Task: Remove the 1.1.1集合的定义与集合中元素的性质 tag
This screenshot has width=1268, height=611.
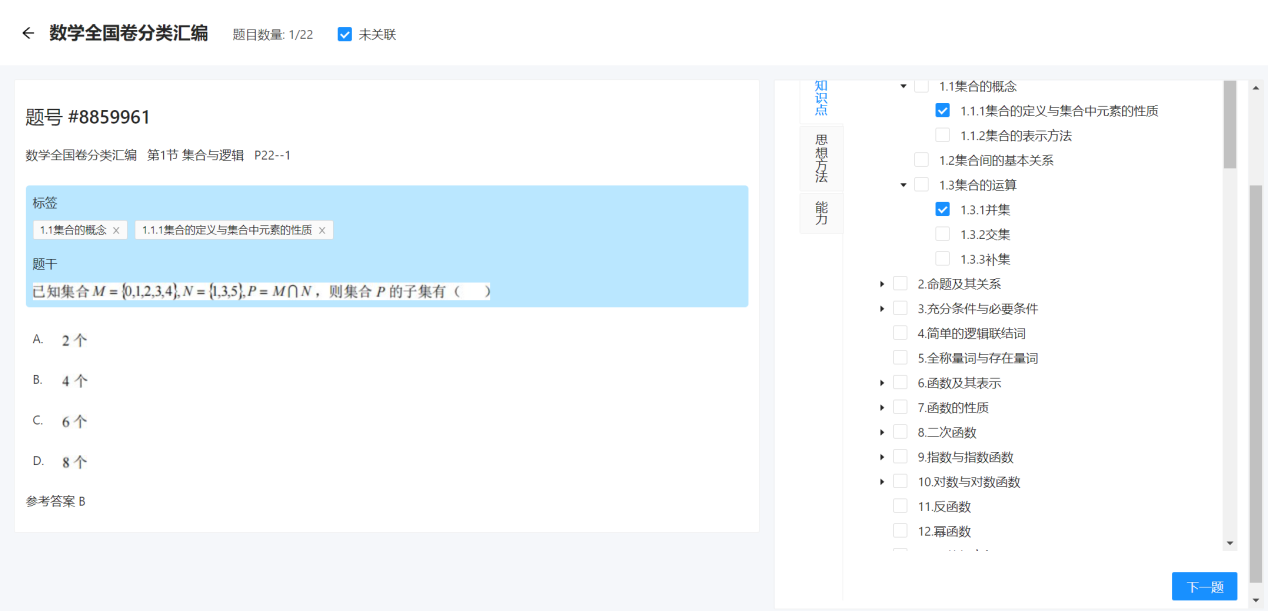Action: coord(322,230)
